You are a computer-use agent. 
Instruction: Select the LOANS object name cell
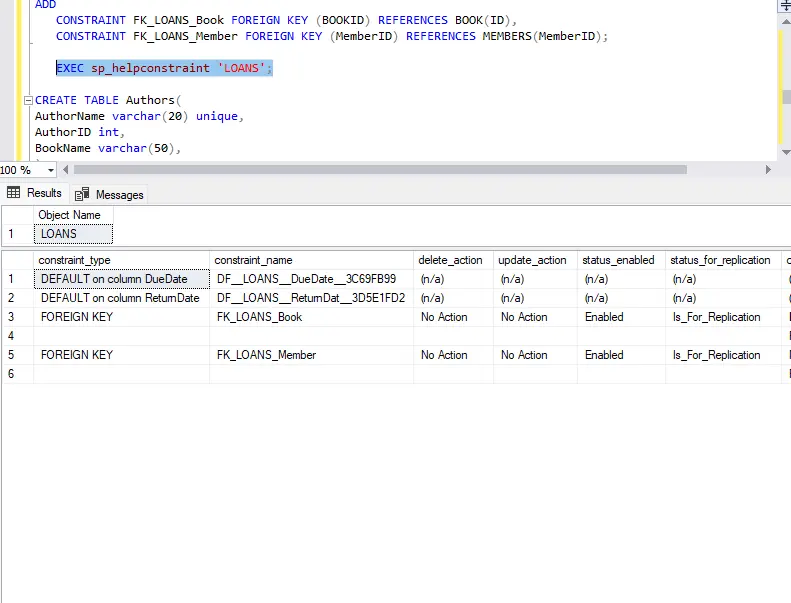pos(74,234)
